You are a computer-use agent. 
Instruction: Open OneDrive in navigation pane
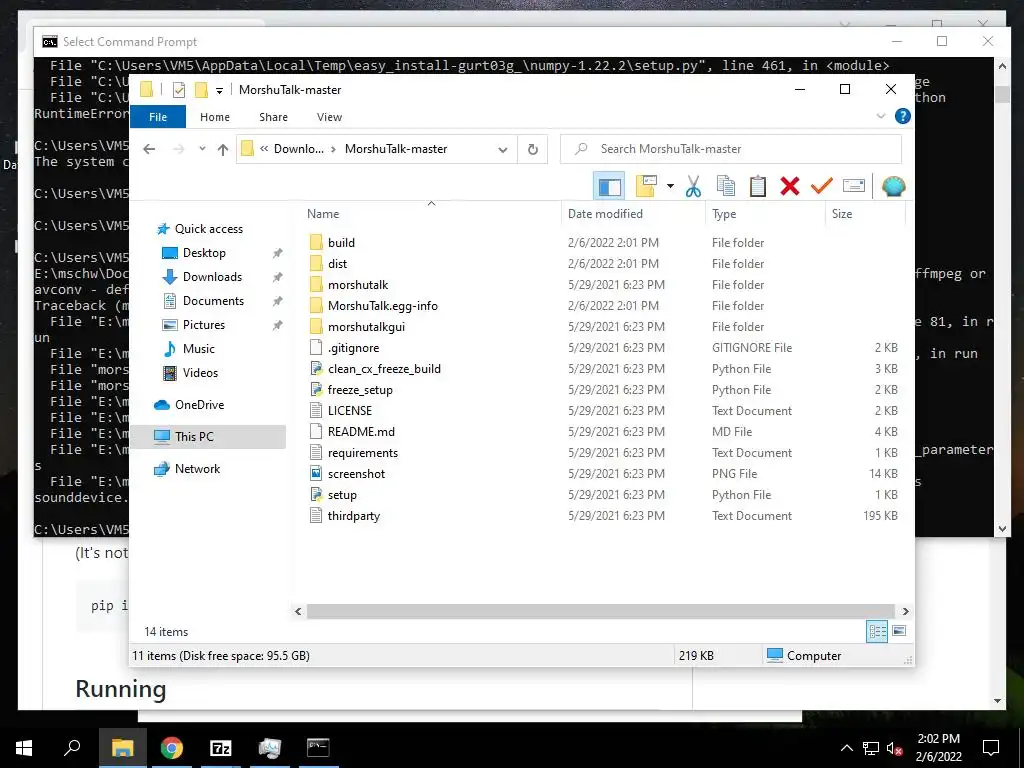tap(199, 405)
